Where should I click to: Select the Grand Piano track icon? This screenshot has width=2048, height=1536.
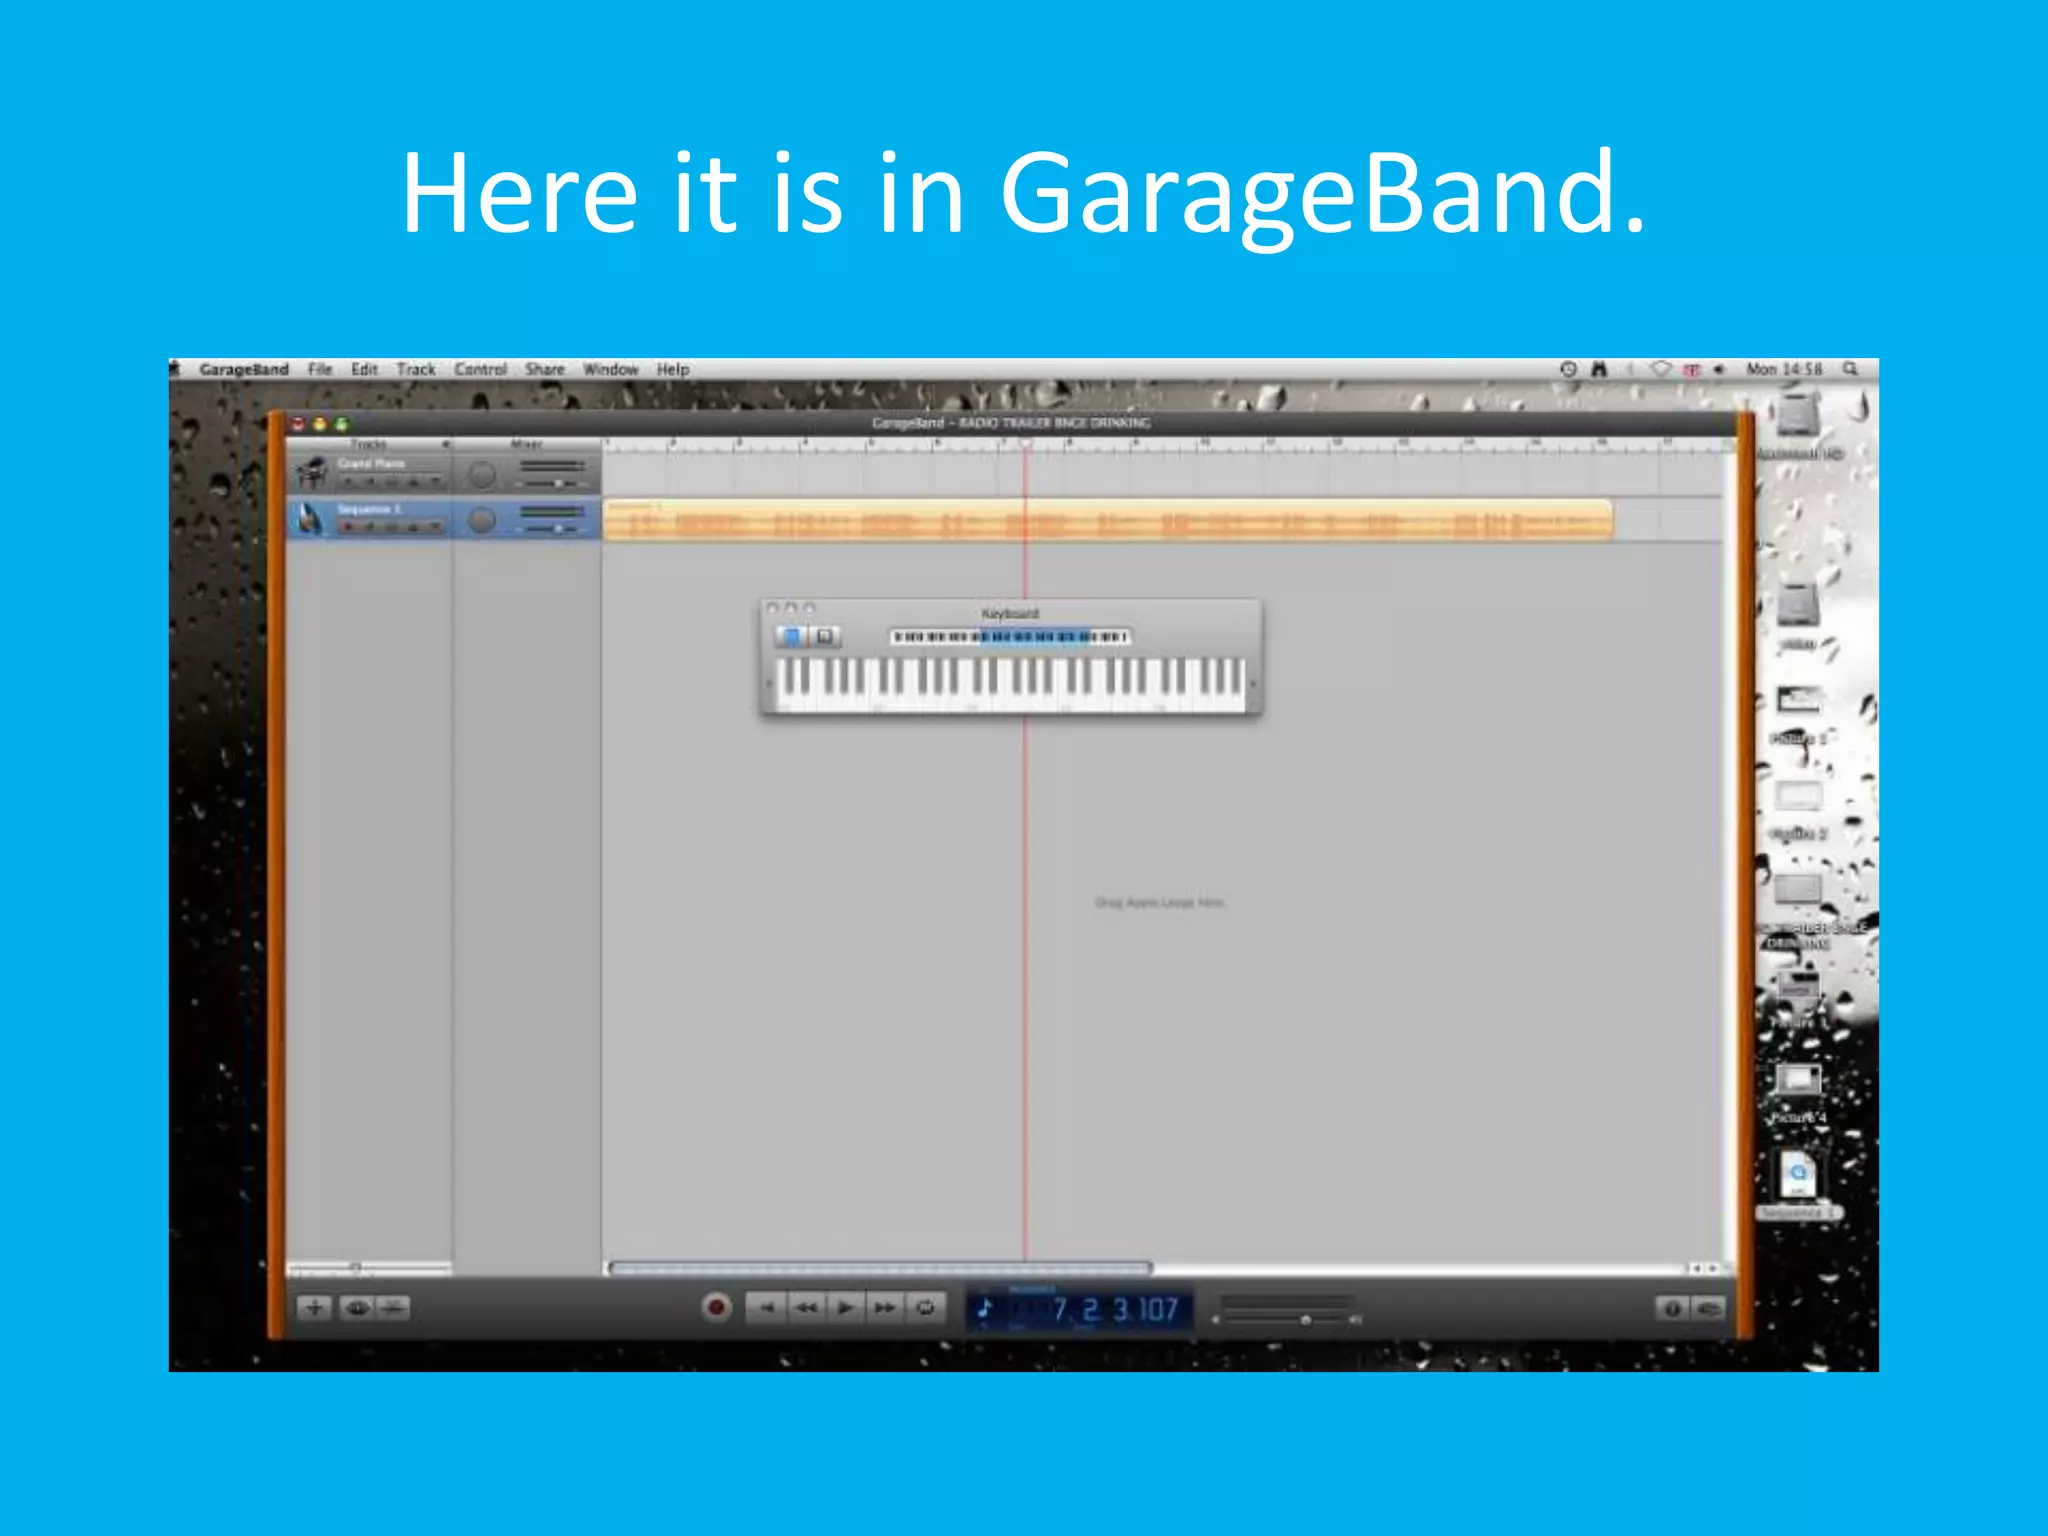point(311,472)
